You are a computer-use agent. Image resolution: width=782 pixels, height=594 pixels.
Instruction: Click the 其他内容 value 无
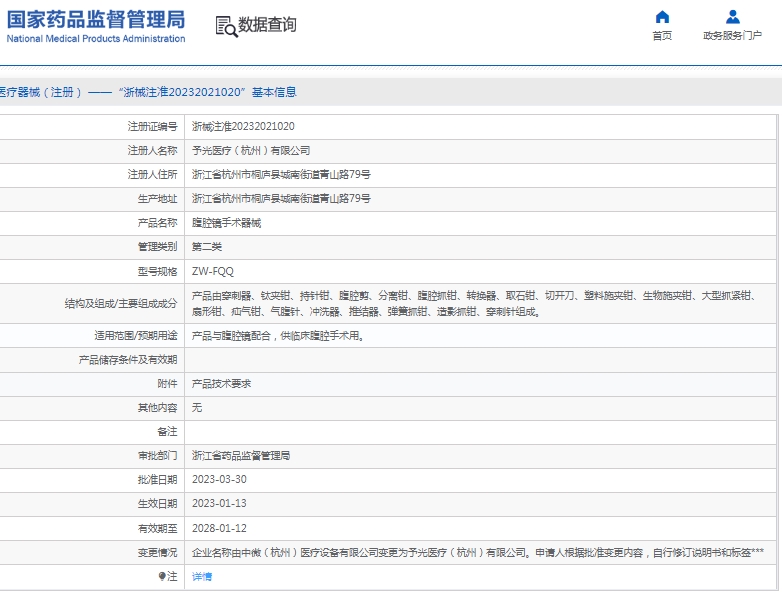(197, 407)
